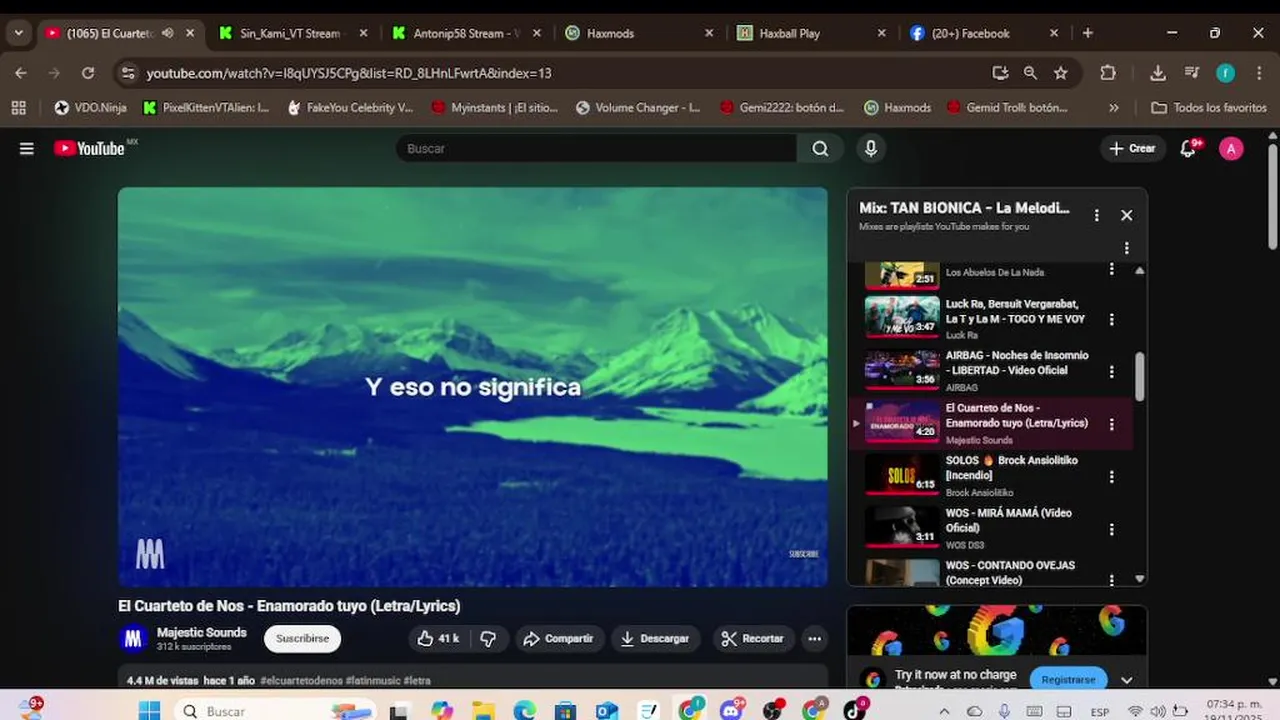Screen dimensions: 1280x720
Task: Open Chrome three-dot menu
Action: pyautogui.click(x=1258, y=73)
